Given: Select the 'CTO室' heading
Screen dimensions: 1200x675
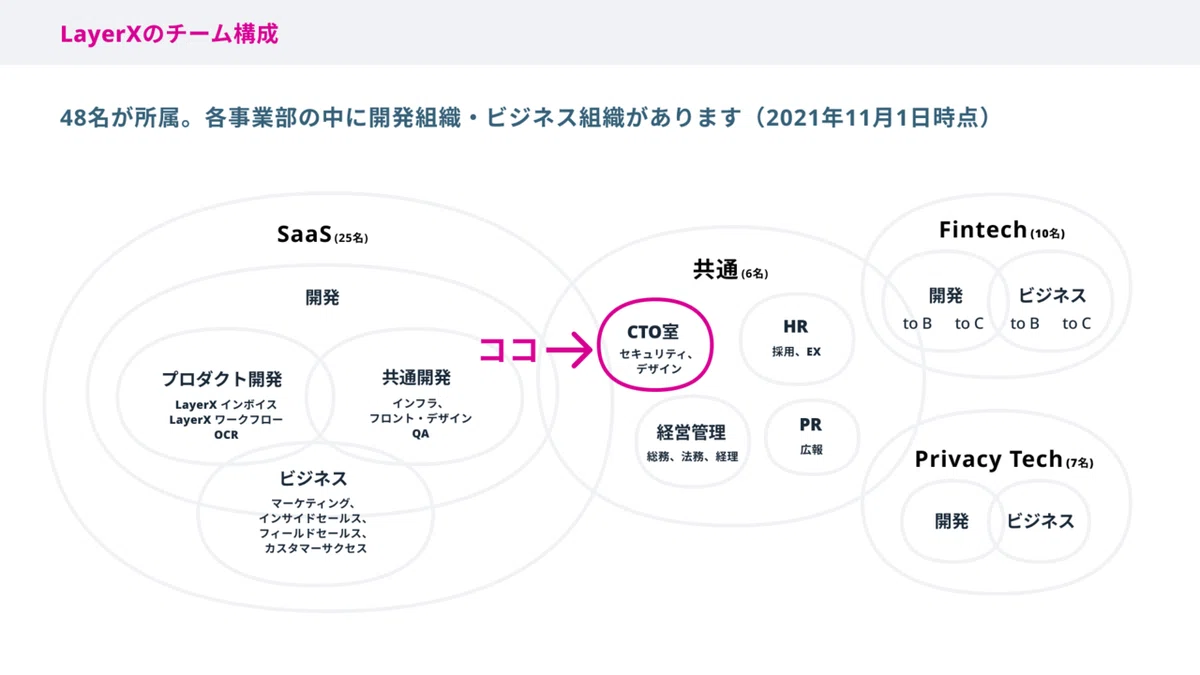Looking at the screenshot, I should pyautogui.click(x=653, y=331).
